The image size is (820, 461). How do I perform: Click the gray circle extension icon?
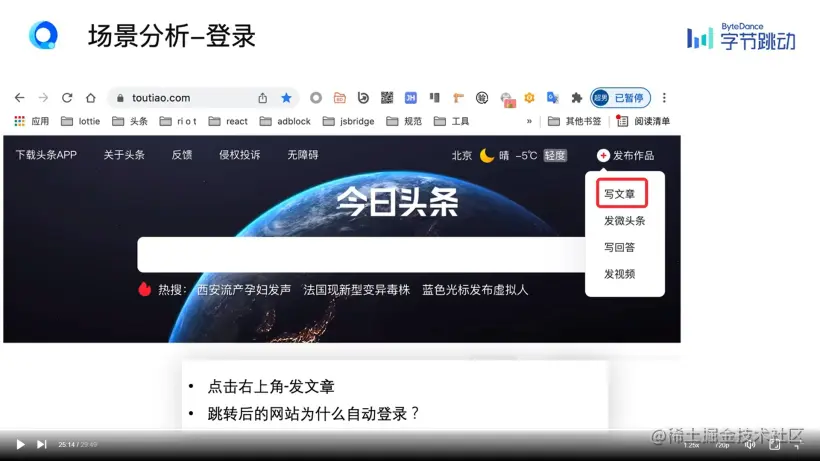(316, 98)
